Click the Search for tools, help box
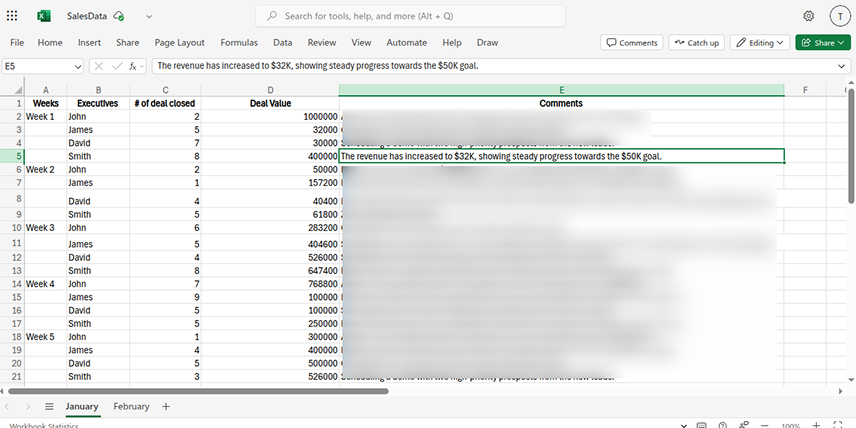The width and height of the screenshot is (856, 428). 411,16
